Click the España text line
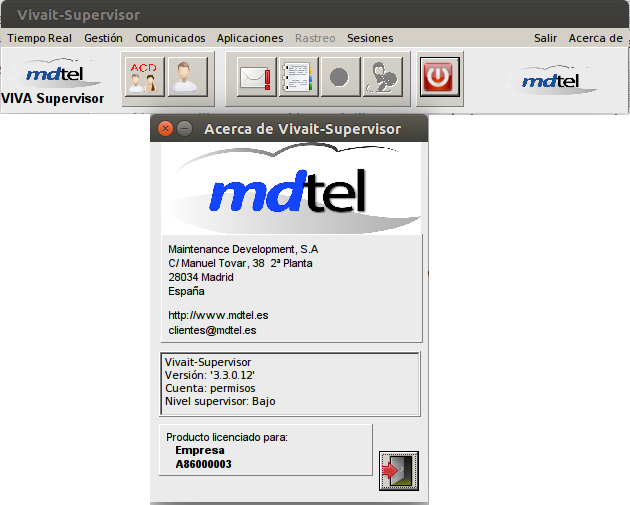The image size is (630, 505). point(186,291)
